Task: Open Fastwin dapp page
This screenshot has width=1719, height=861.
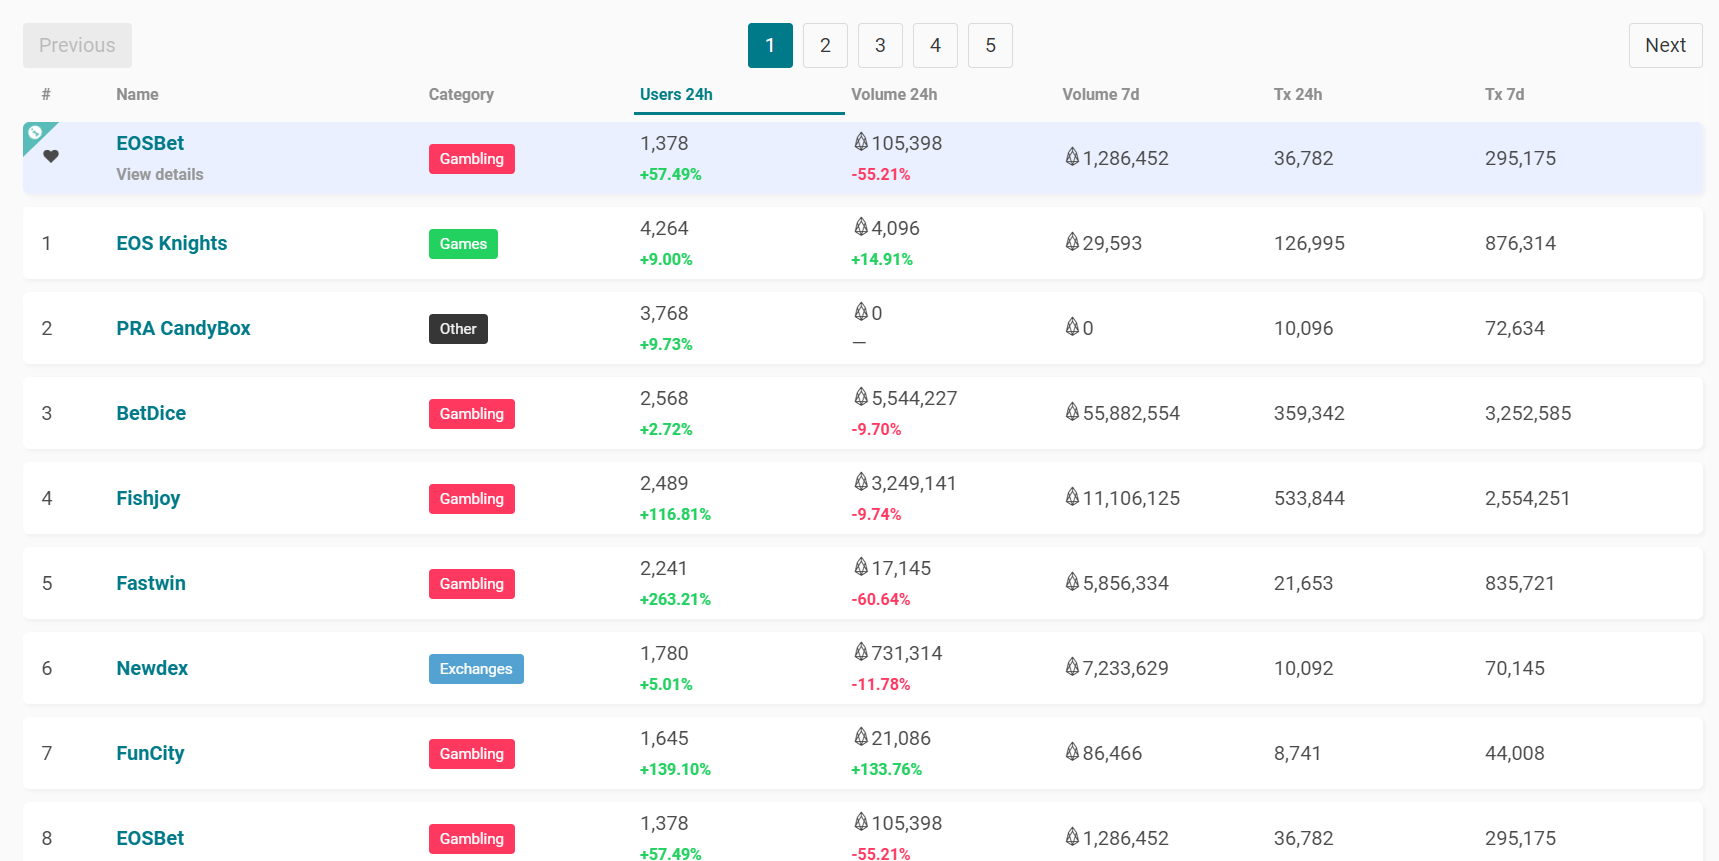Action: 151,583
